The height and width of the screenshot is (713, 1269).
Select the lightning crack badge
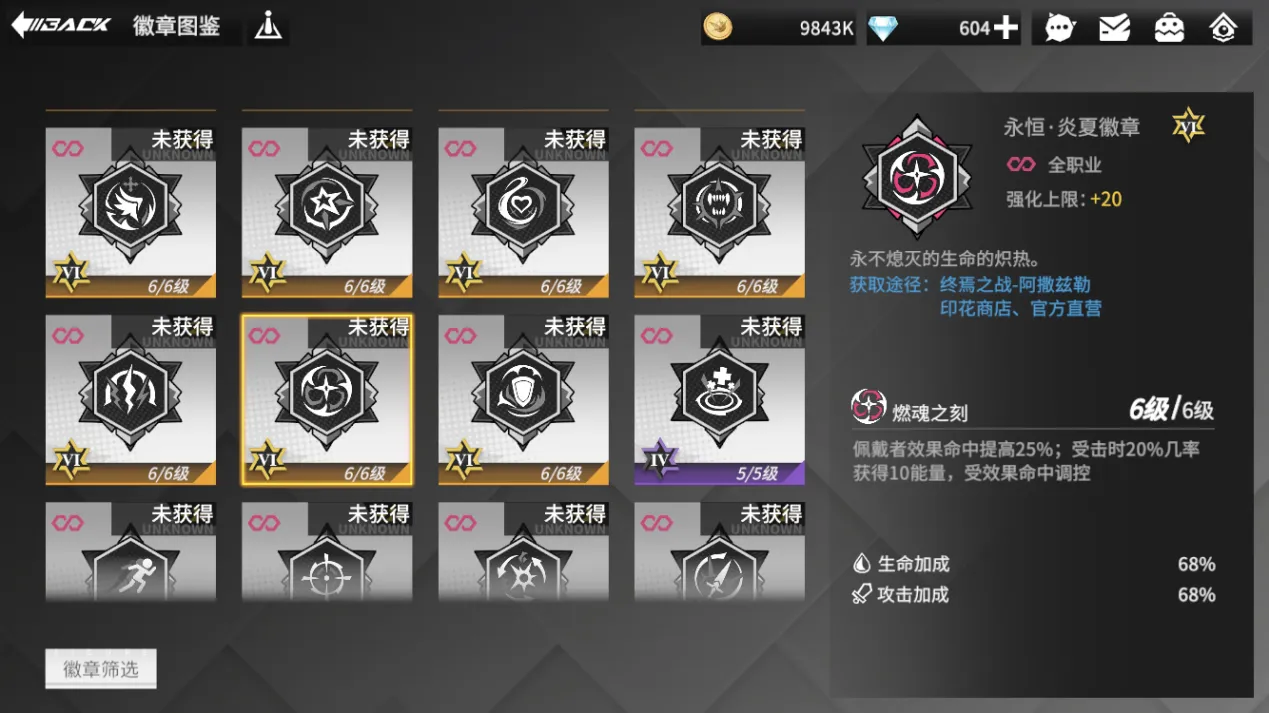click(x=131, y=400)
